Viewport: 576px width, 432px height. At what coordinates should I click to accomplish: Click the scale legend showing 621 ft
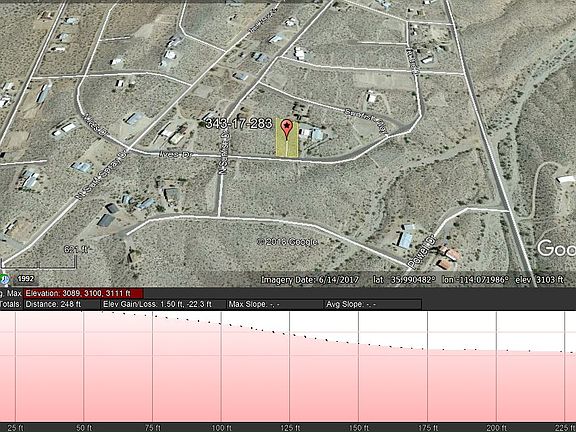coord(39,257)
